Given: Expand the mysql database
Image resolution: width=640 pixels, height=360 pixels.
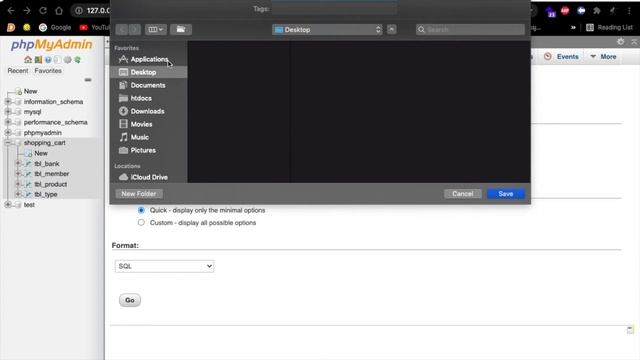Looking at the screenshot, I should [8, 112].
